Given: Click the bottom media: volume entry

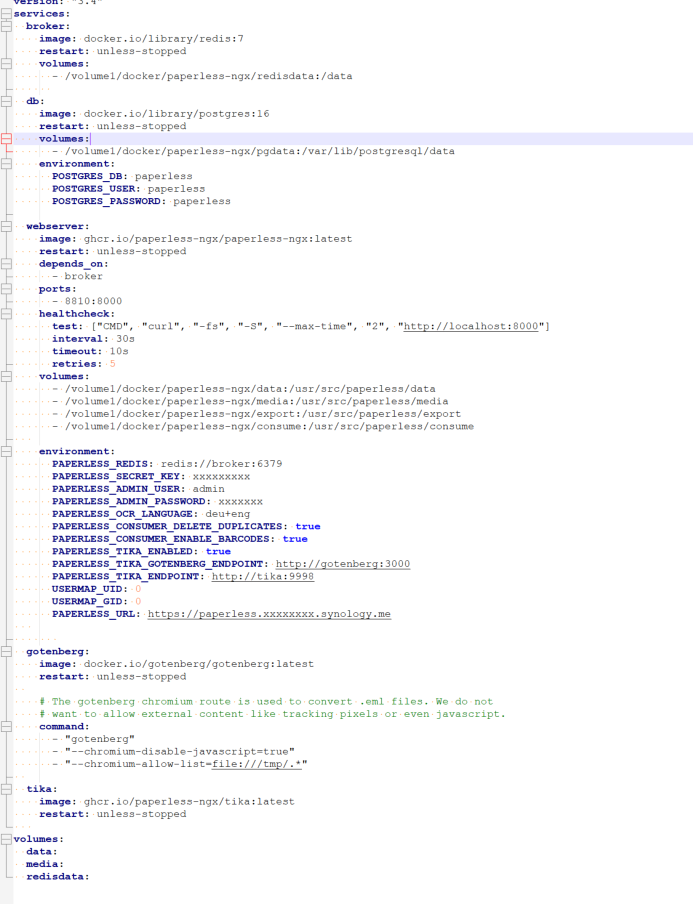Looking at the screenshot, I should [x=45, y=864].
